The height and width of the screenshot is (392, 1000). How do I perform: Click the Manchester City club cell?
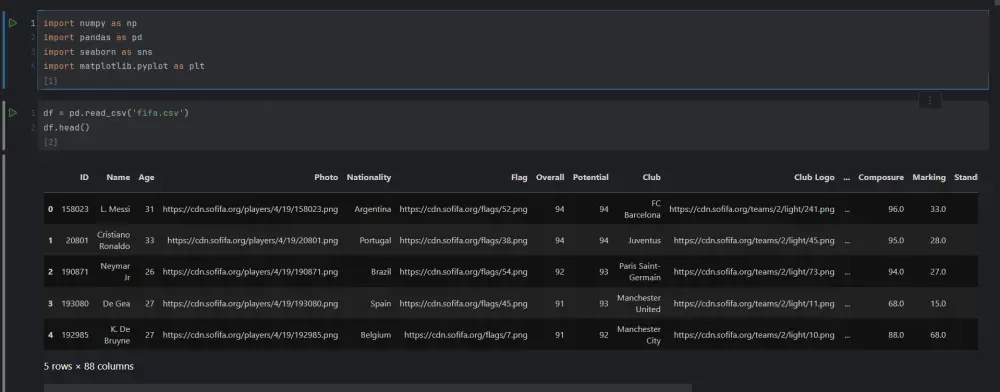(639, 335)
